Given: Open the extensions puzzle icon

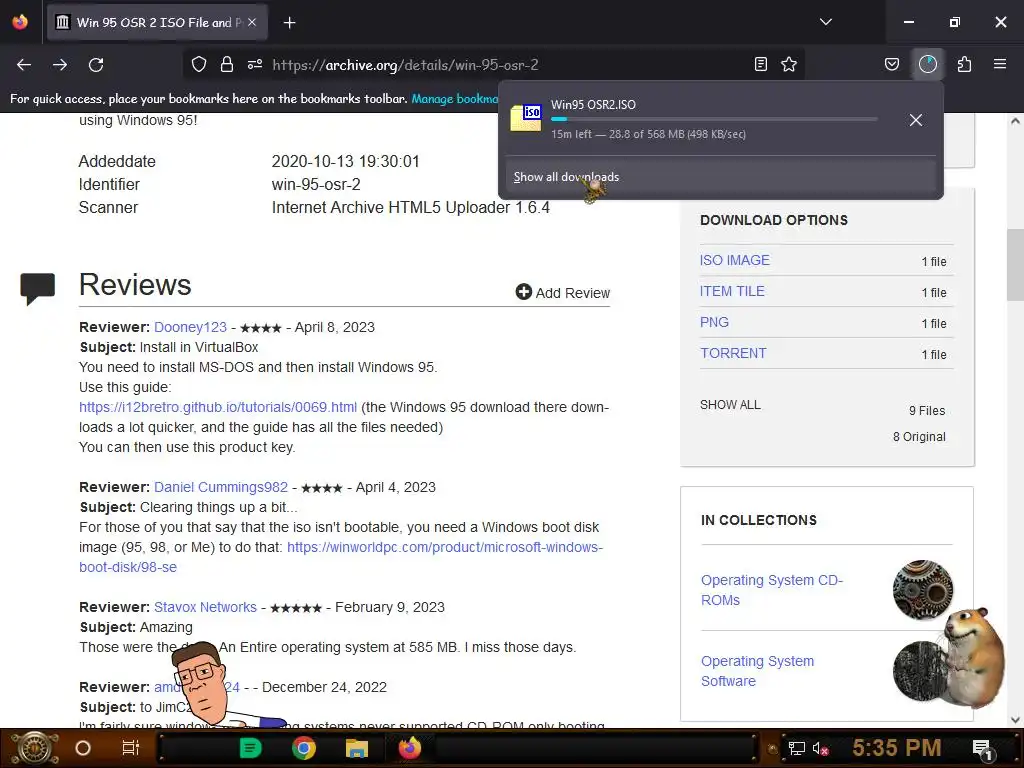Looking at the screenshot, I should click(x=965, y=65).
